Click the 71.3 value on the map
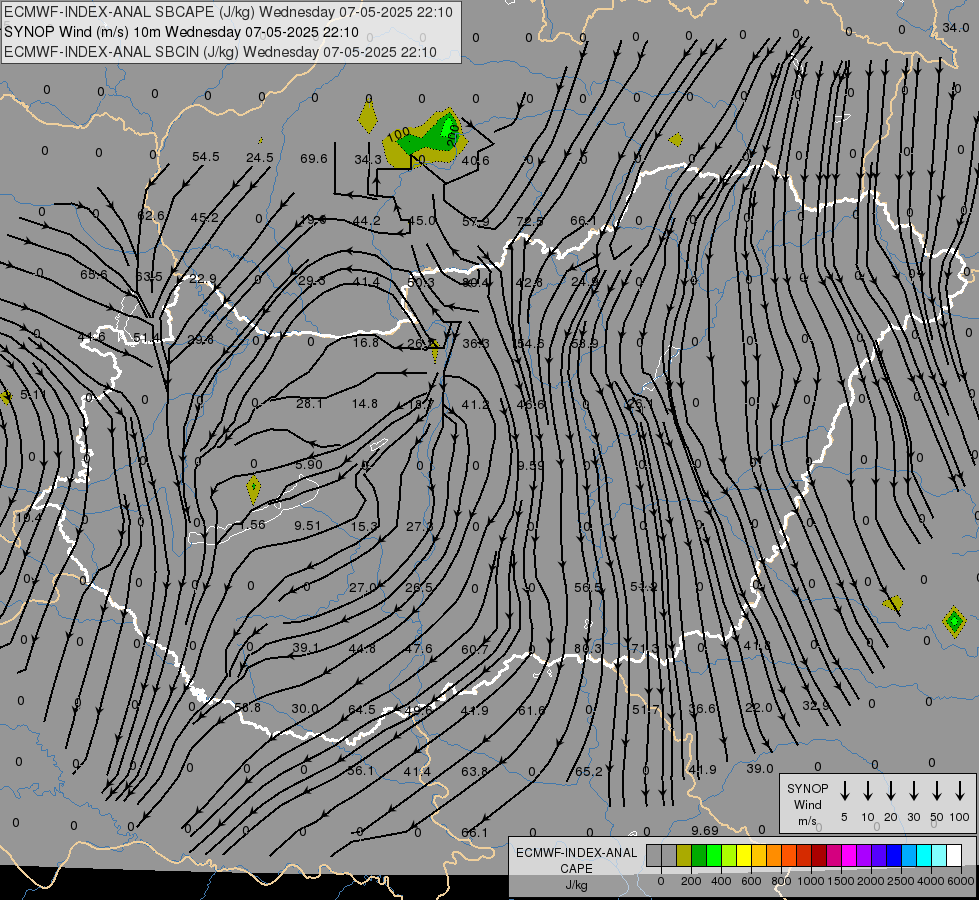Screen dimensions: 979x900 click(645, 648)
